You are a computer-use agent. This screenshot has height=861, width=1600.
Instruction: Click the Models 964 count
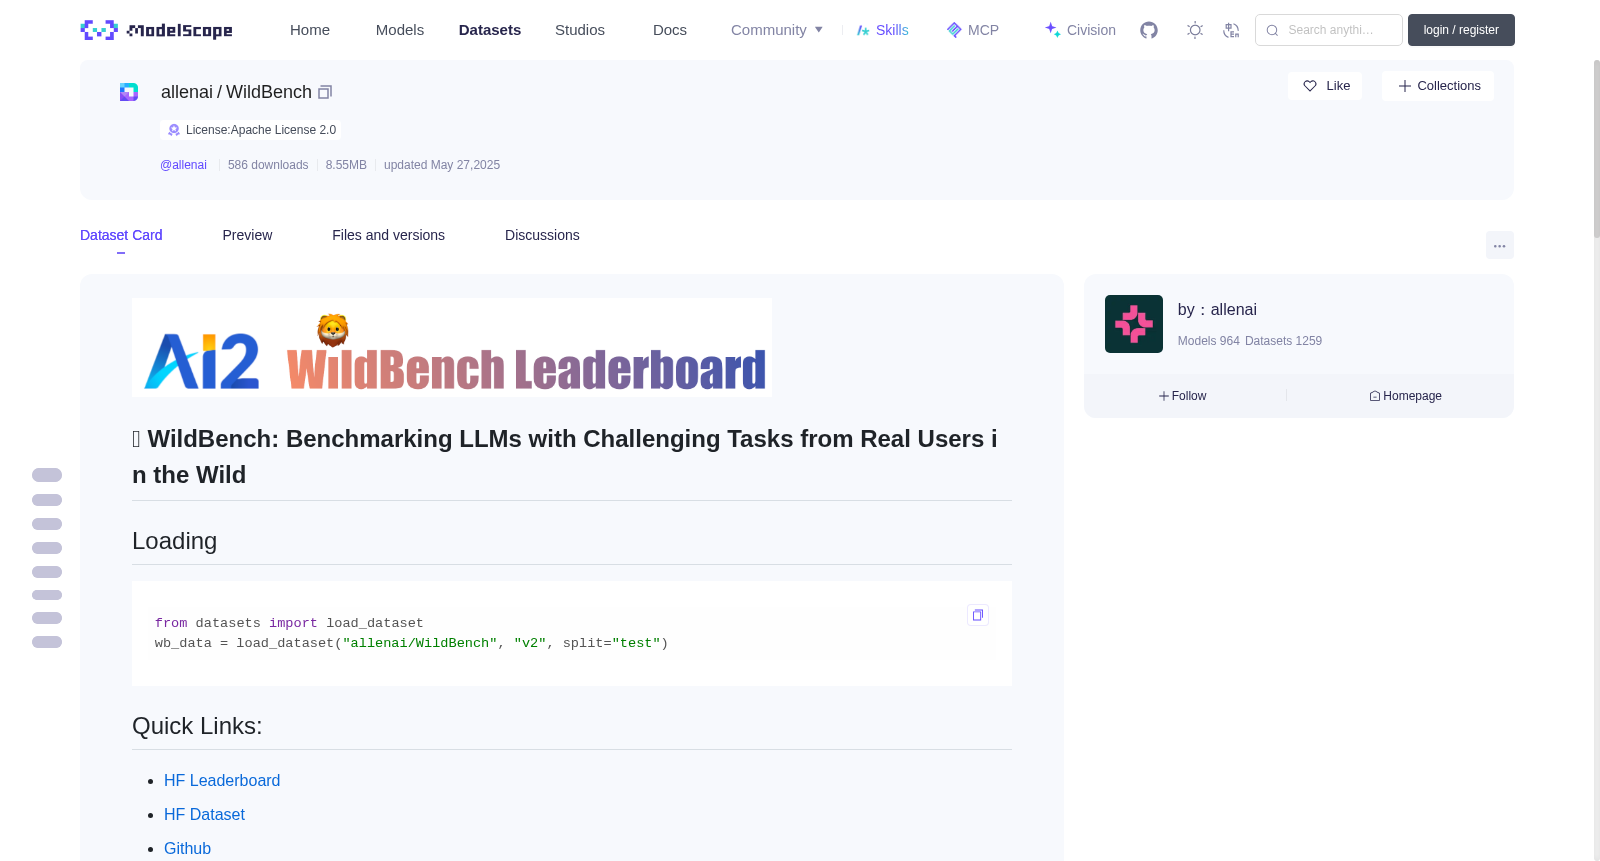1209,341
